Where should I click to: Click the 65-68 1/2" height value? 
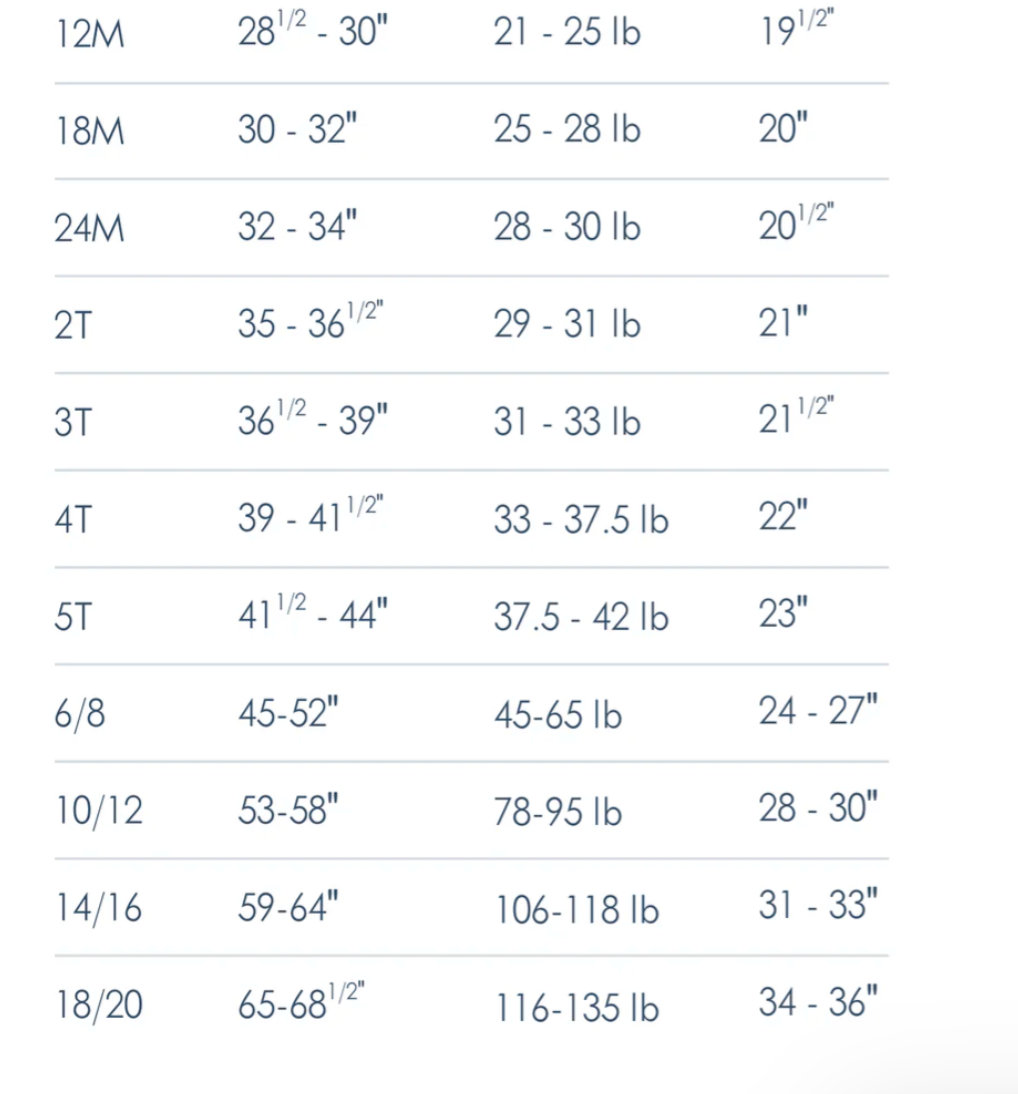(x=301, y=1002)
